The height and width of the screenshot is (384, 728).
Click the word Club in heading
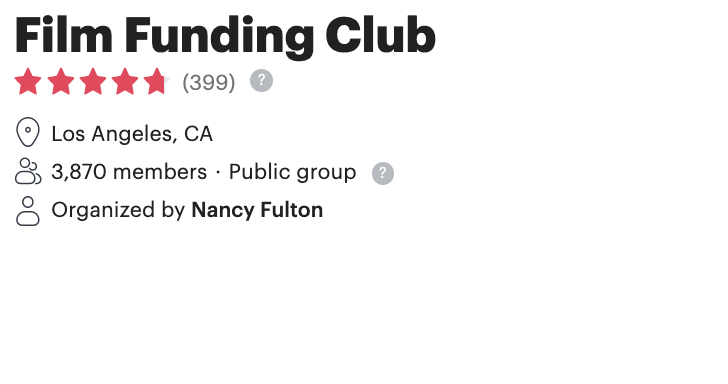click(x=380, y=35)
